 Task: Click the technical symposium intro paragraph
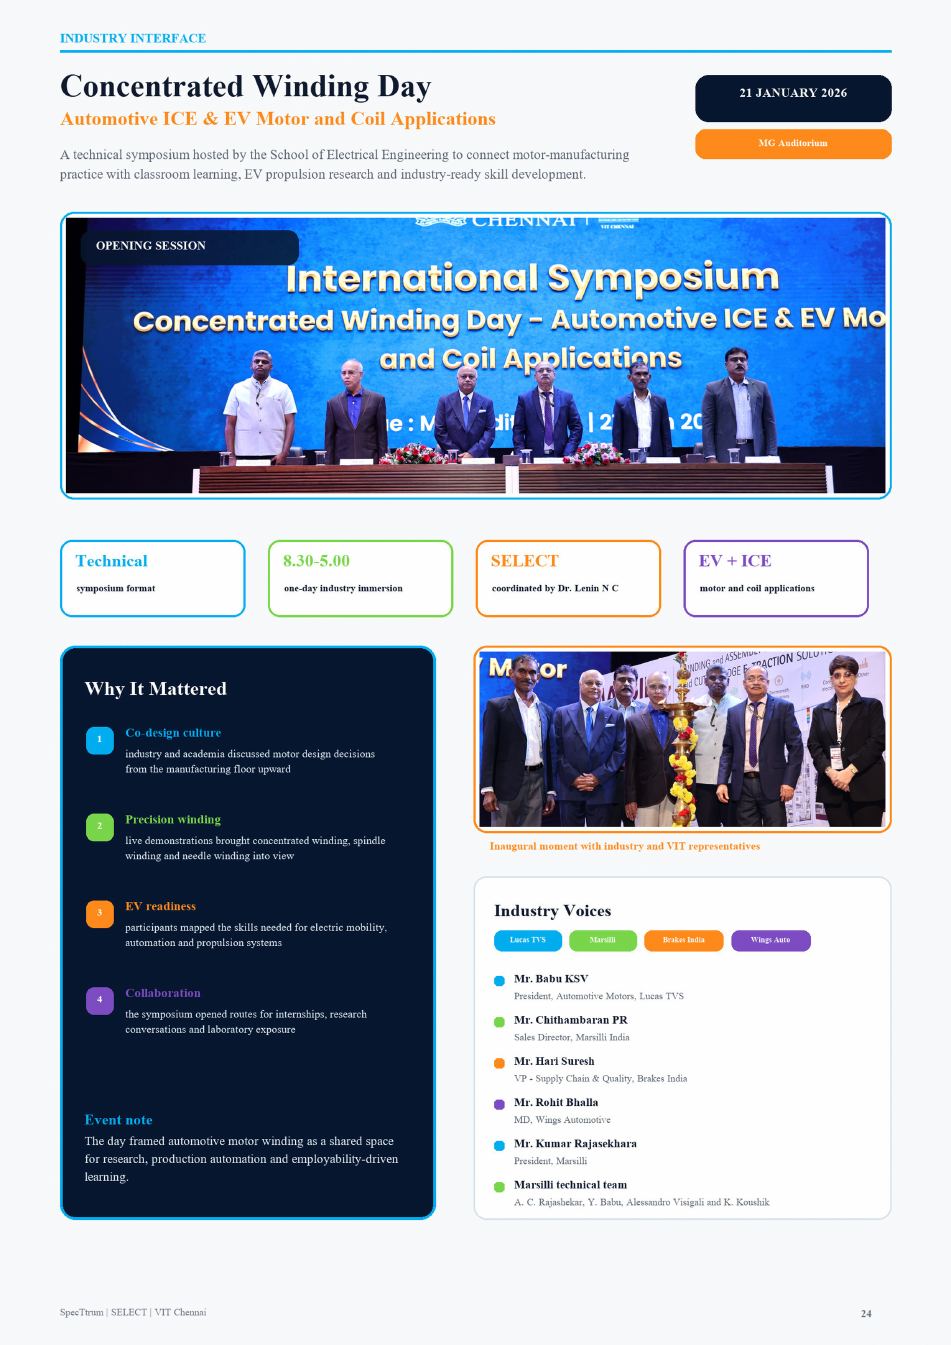[x=345, y=165]
